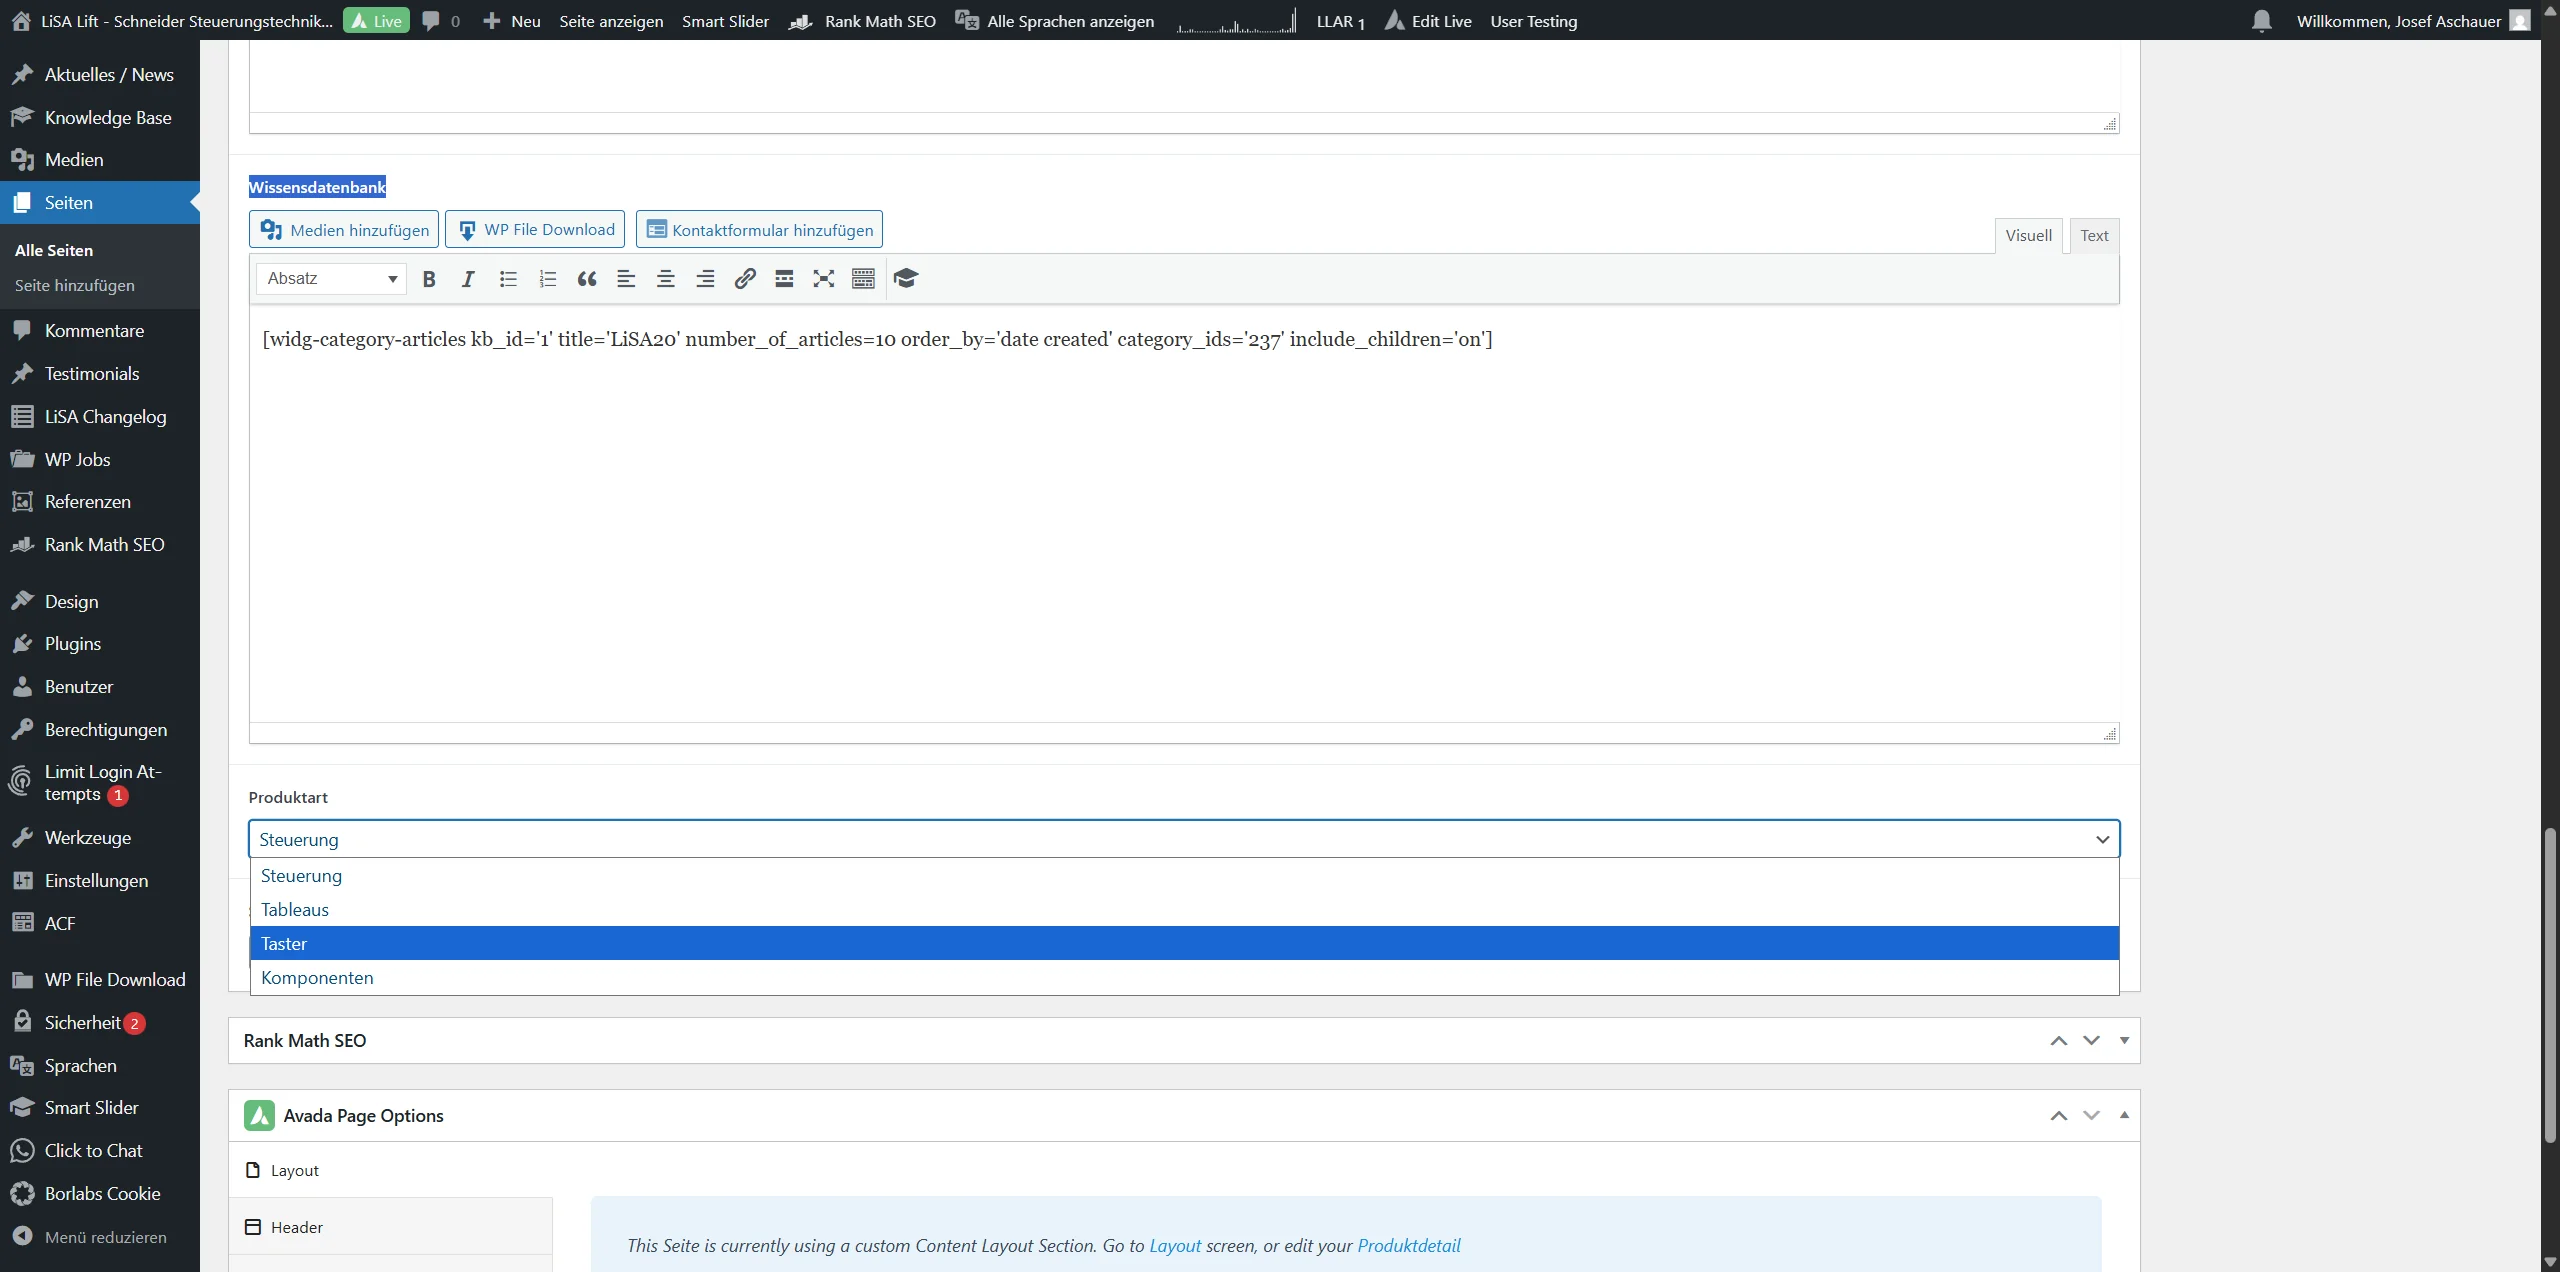The image size is (2560, 1272).
Task: Insert a bulleted list
Action: tap(508, 279)
